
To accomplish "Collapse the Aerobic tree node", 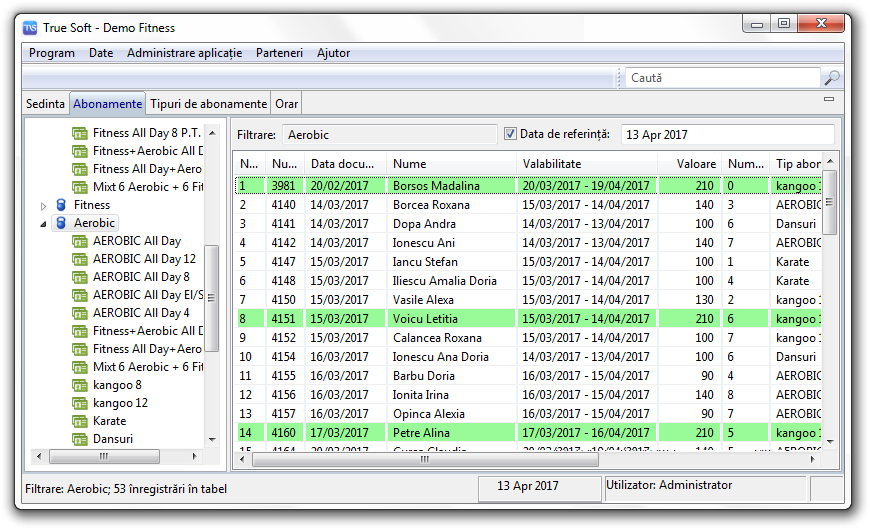I will pos(43,223).
